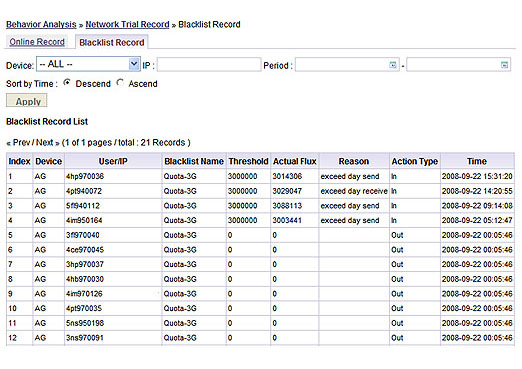Image resolution: width=522 pixels, height=369 pixels.
Task: Click the '21 Records' pagination summary text
Action: click(163, 143)
